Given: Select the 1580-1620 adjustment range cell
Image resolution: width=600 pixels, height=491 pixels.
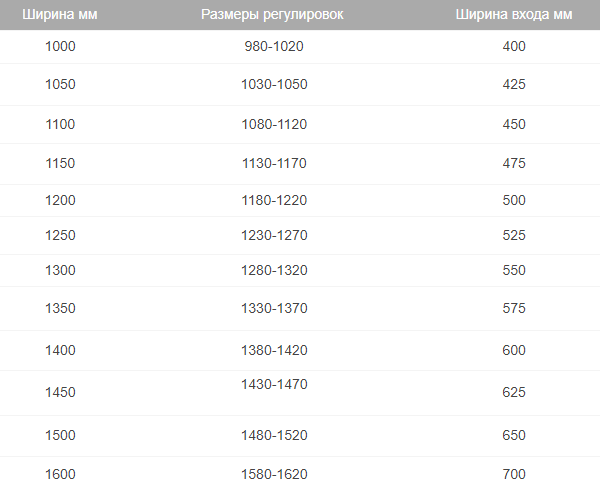Looking at the screenshot, I should click(x=274, y=474).
